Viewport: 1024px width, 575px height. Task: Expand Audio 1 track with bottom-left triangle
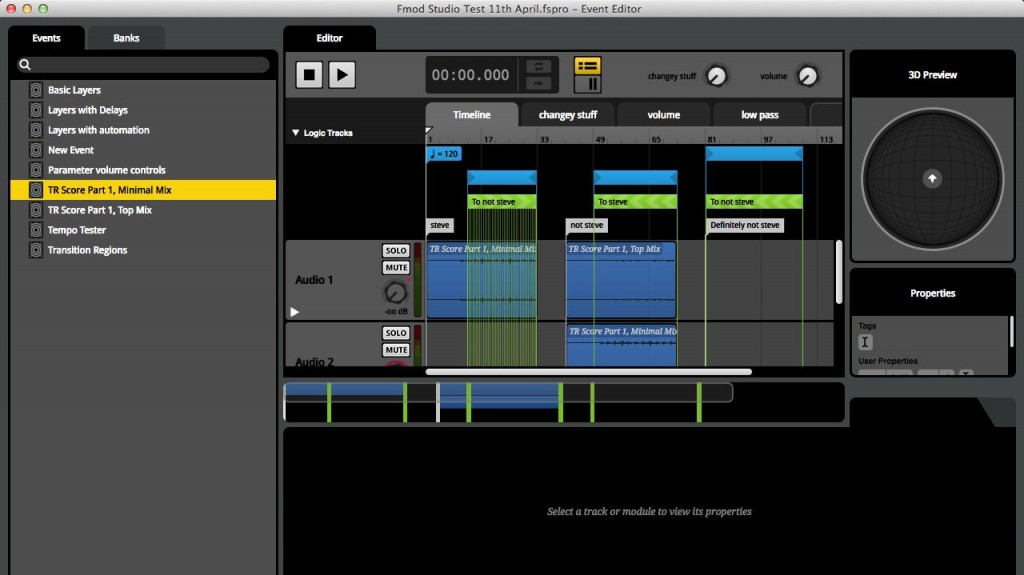pyautogui.click(x=295, y=312)
